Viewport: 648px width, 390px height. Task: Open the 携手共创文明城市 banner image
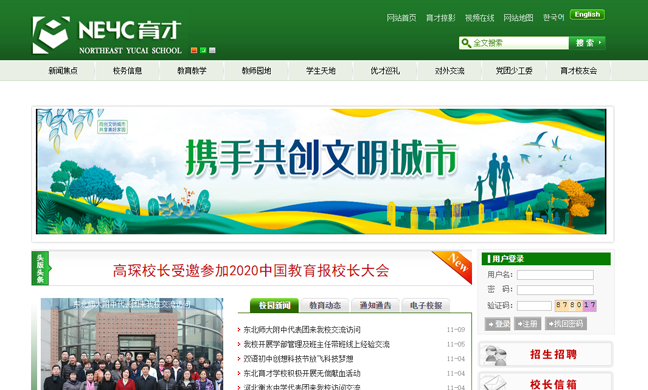321,171
